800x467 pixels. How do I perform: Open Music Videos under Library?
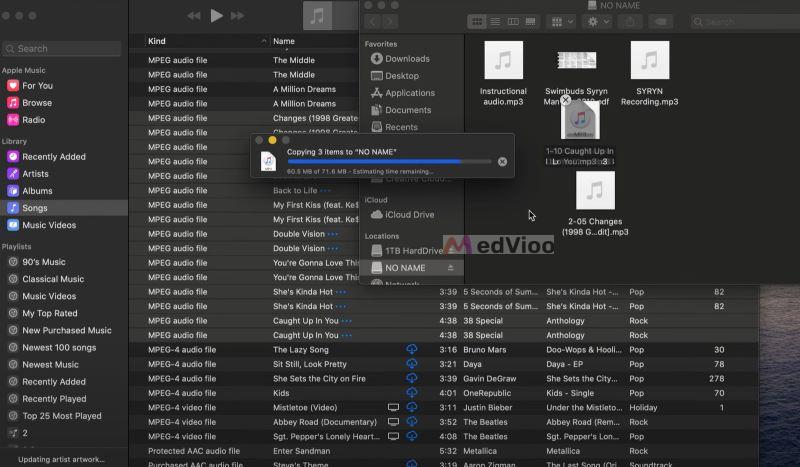pos(49,225)
